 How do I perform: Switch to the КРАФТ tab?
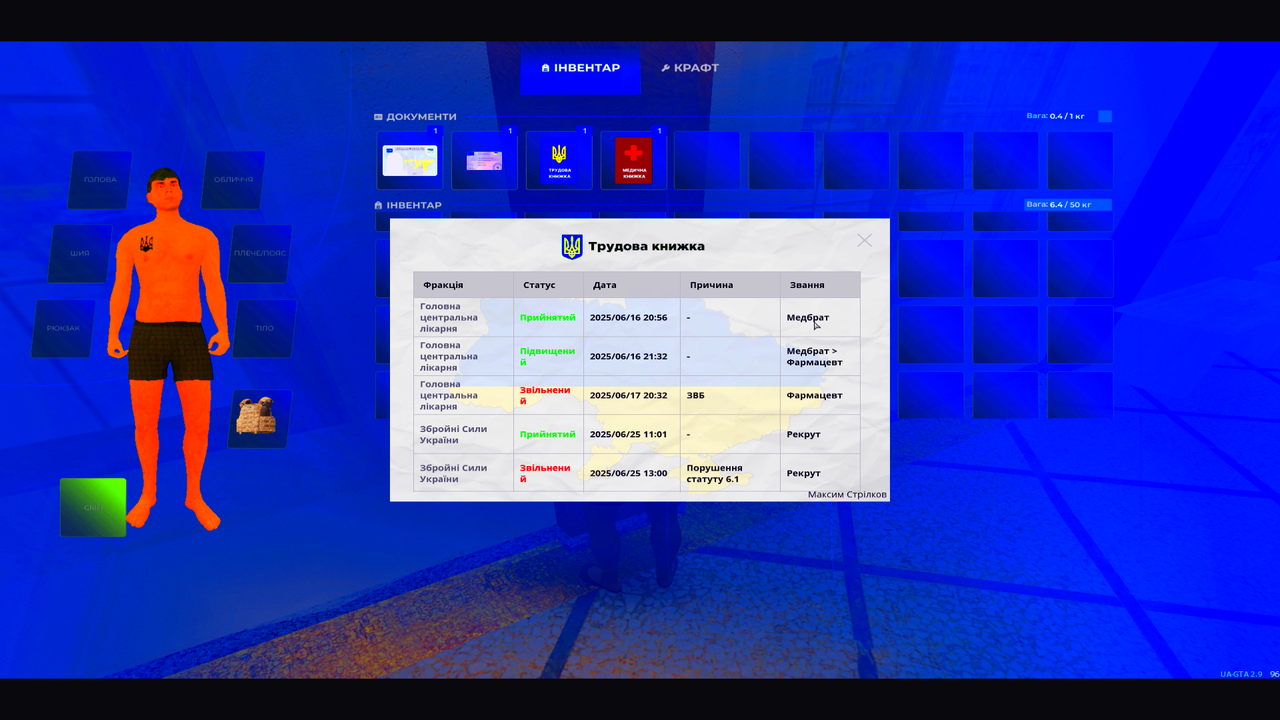[x=690, y=68]
